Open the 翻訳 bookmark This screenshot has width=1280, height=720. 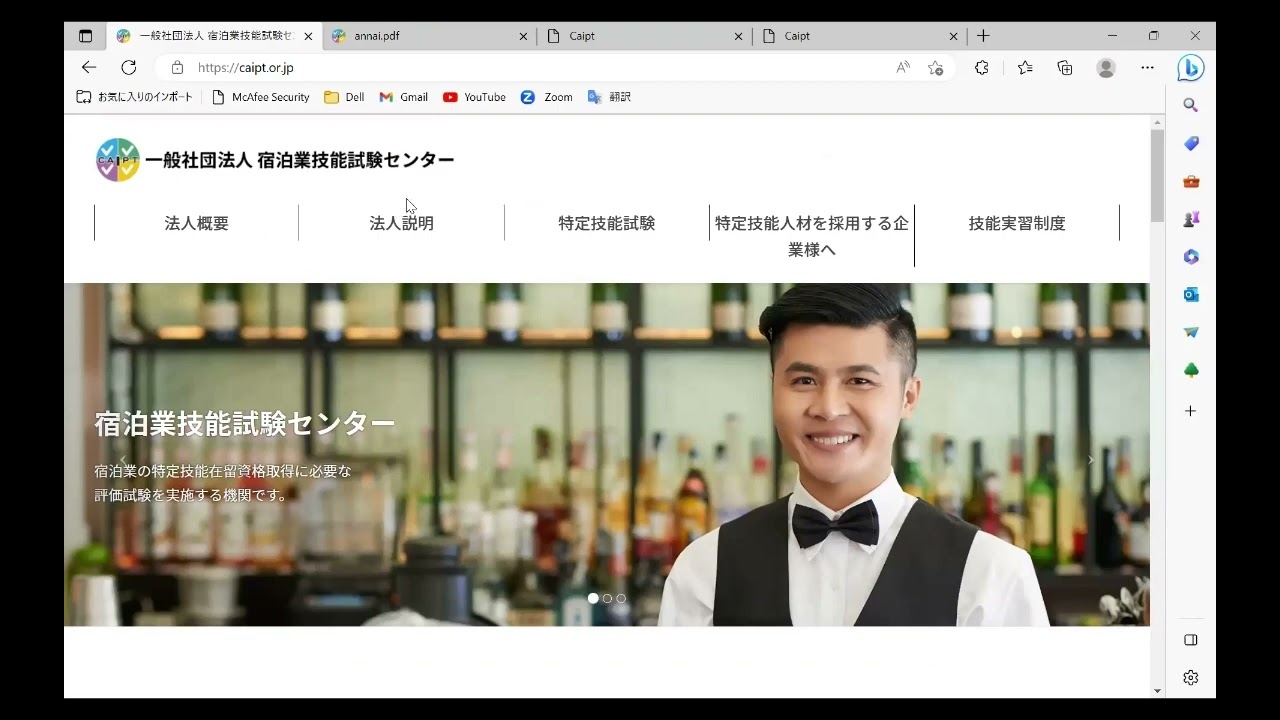(x=609, y=97)
